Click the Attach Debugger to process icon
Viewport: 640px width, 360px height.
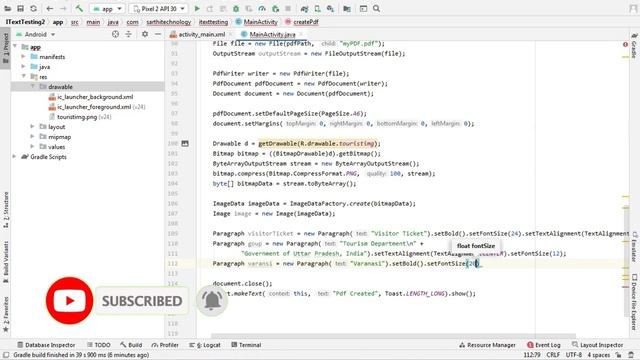[276, 9]
